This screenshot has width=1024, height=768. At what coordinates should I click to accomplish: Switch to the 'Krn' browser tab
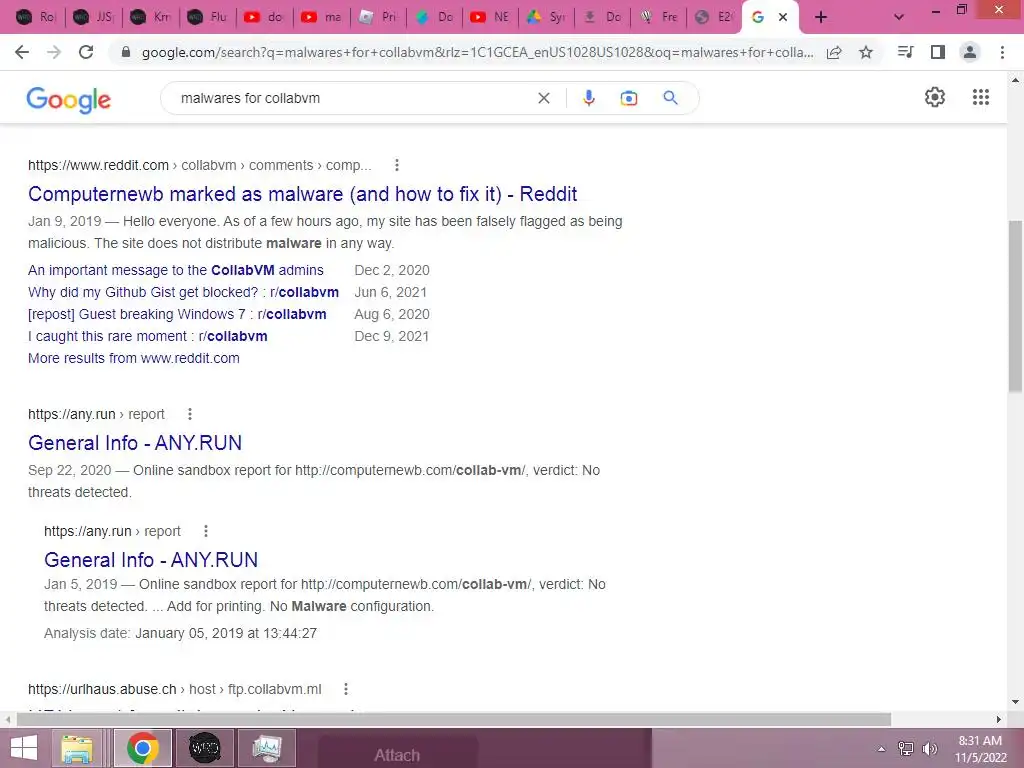point(150,17)
